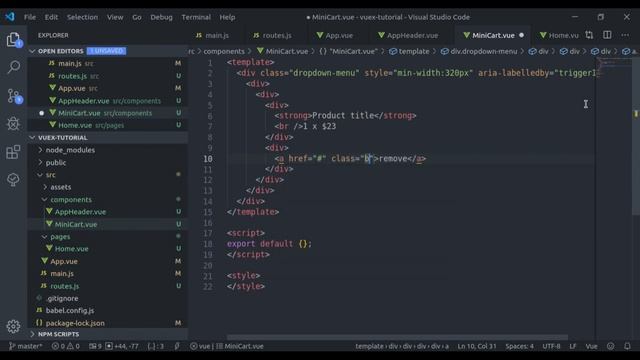The height and width of the screenshot is (360, 640).
Task: Change language mode Vue in status bar
Action: [591, 346]
